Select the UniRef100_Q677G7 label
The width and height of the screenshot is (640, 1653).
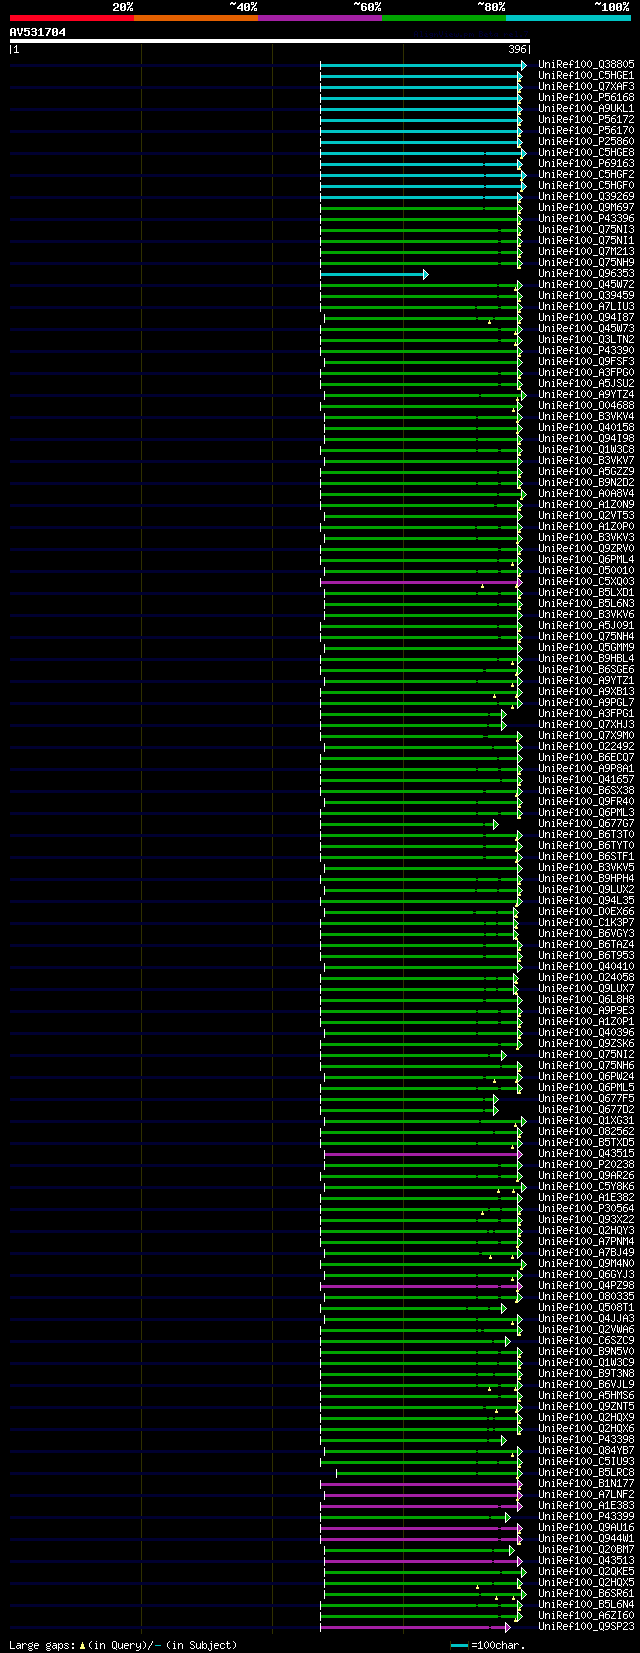586,823
